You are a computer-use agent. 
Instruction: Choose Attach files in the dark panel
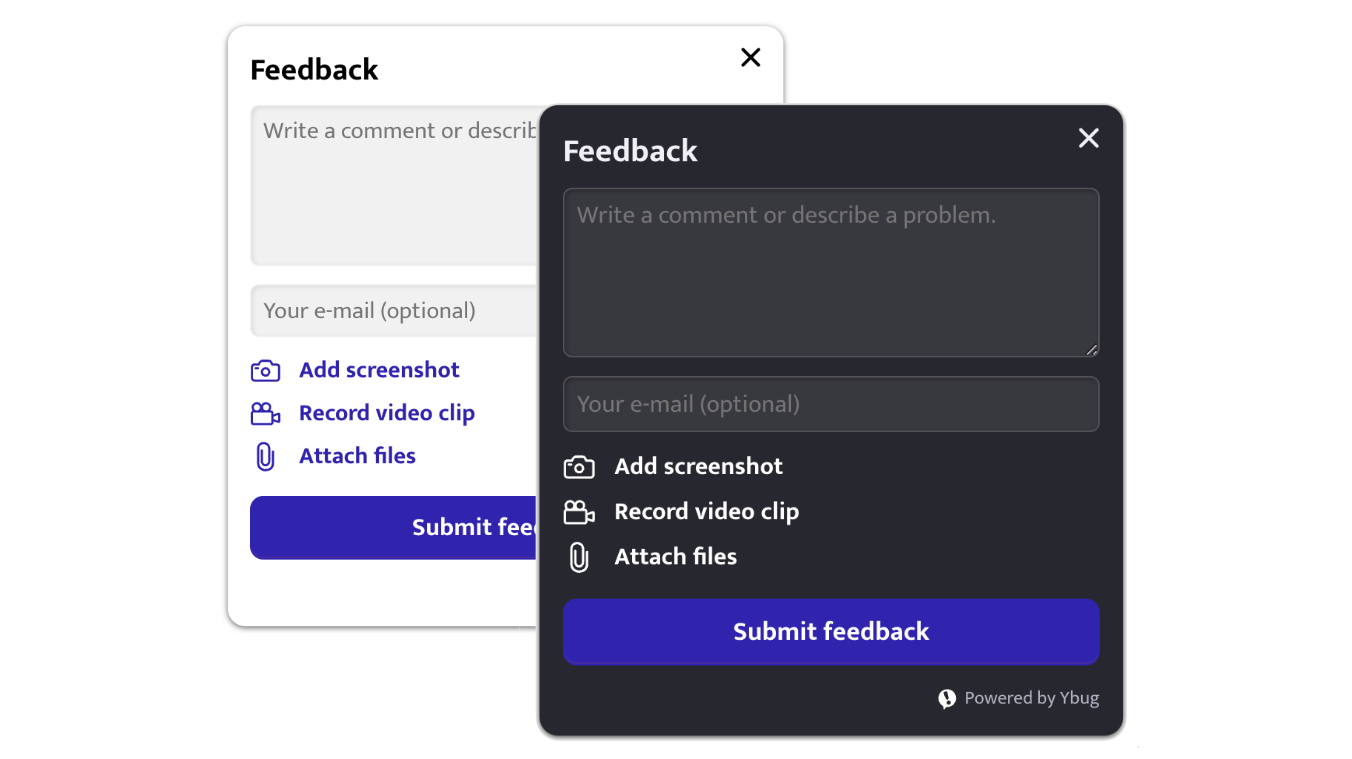(x=675, y=557)
